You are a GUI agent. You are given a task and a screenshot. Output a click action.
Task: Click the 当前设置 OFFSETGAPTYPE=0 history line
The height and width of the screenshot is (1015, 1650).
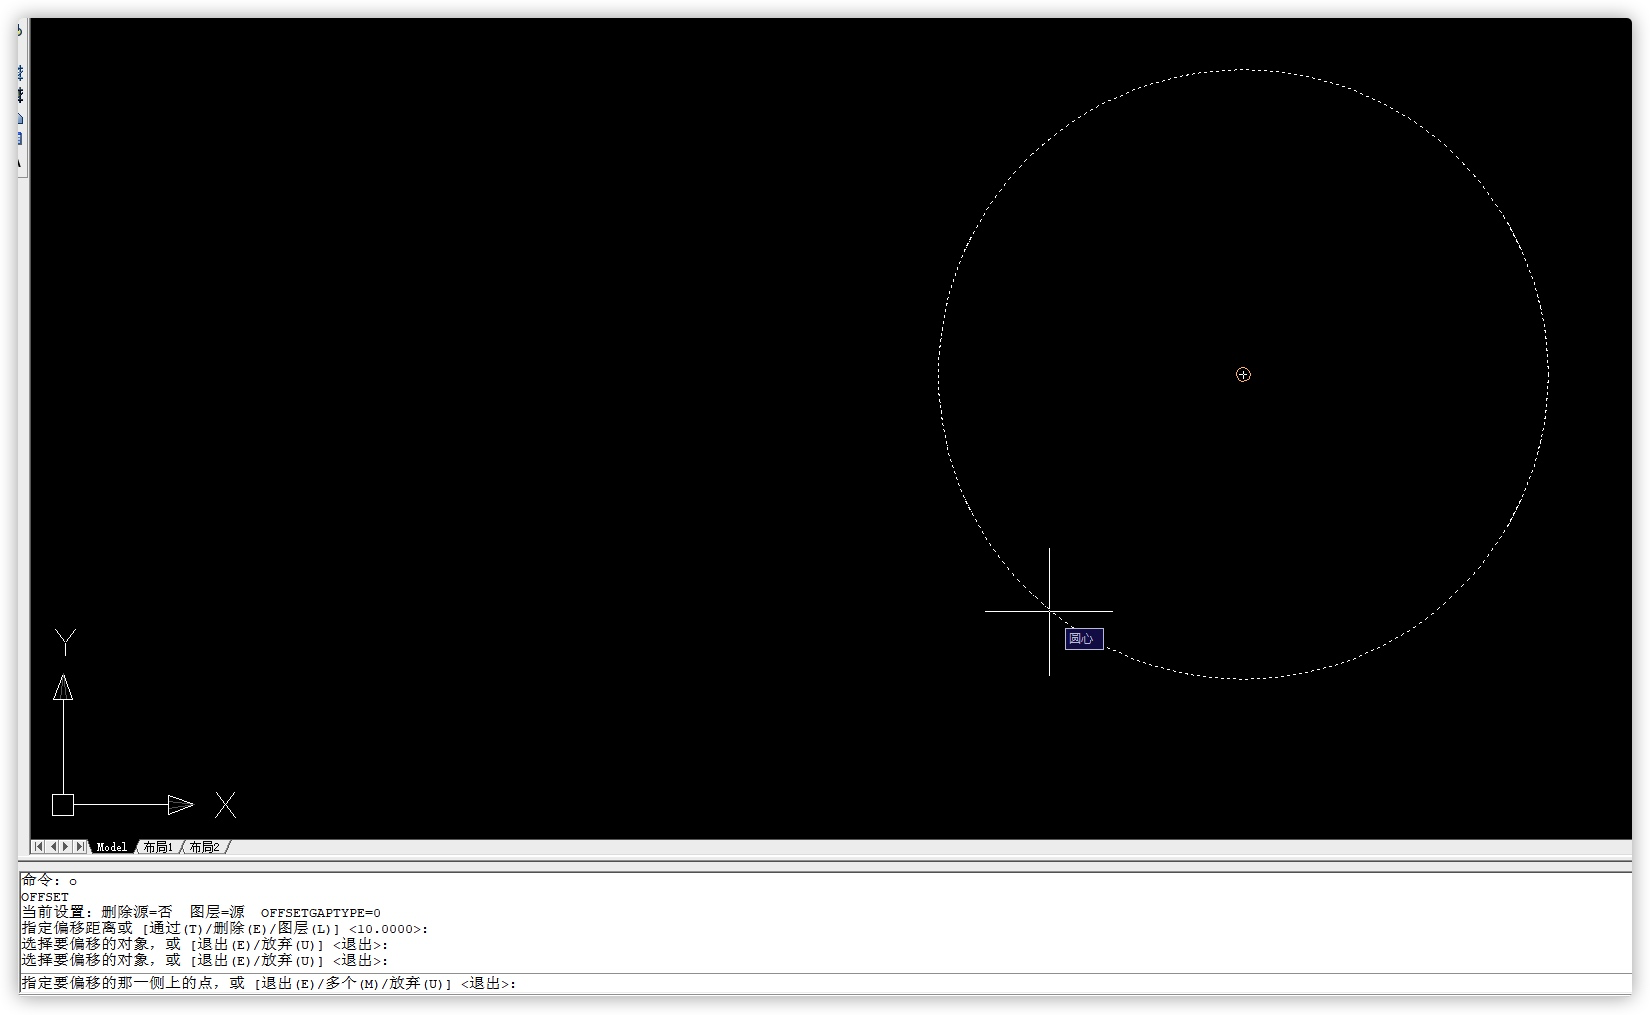click(x=201, y=912)
